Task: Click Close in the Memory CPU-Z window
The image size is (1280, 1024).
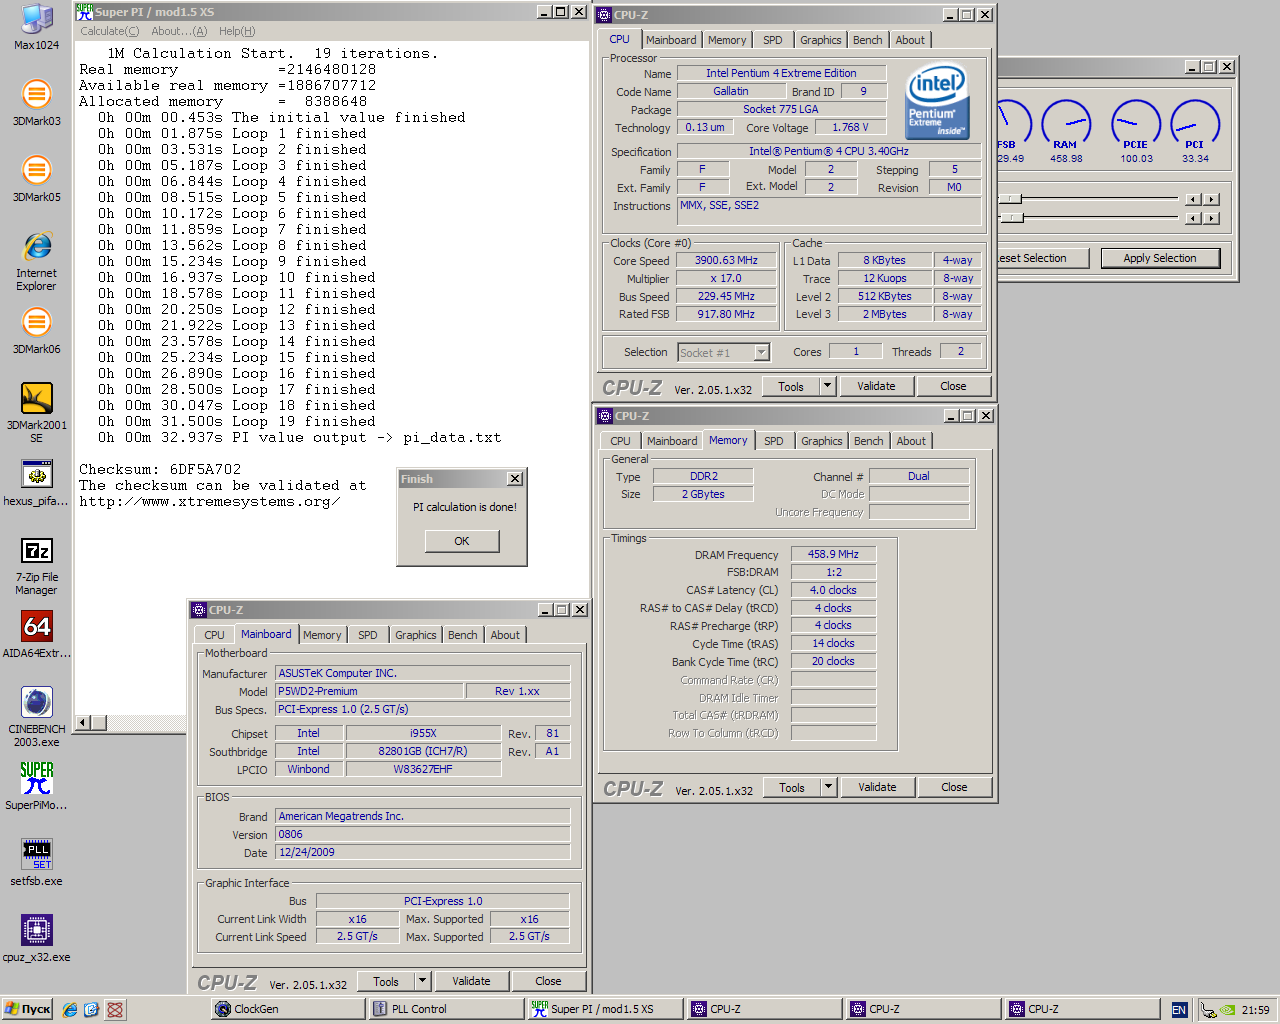Action: tap(955, 787)
